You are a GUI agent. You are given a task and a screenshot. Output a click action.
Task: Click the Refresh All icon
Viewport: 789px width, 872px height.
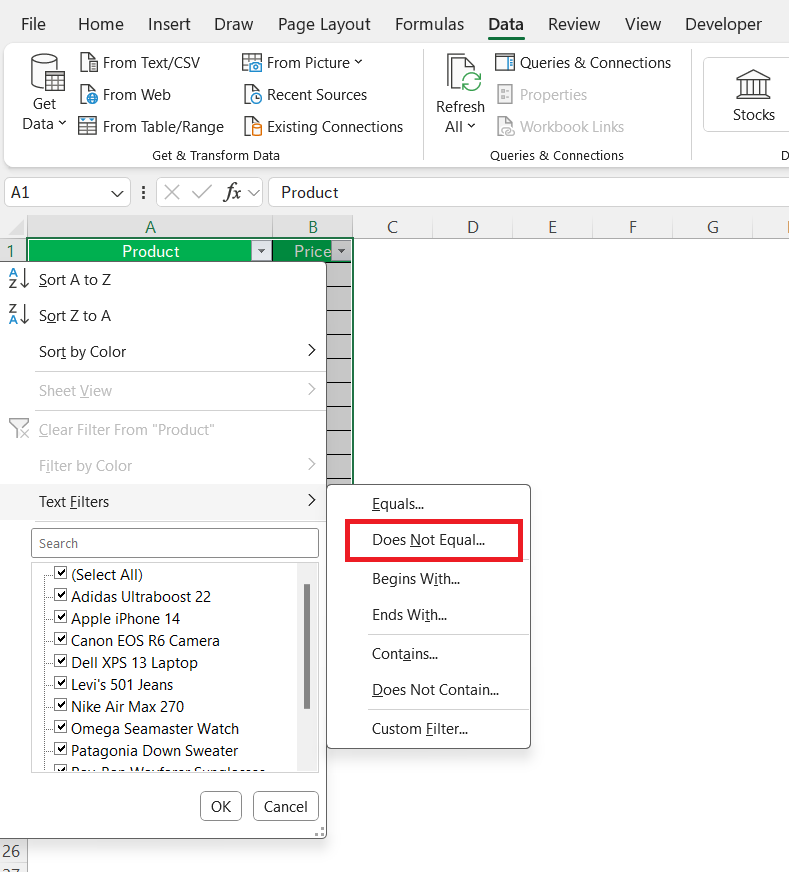pos(462,75)
